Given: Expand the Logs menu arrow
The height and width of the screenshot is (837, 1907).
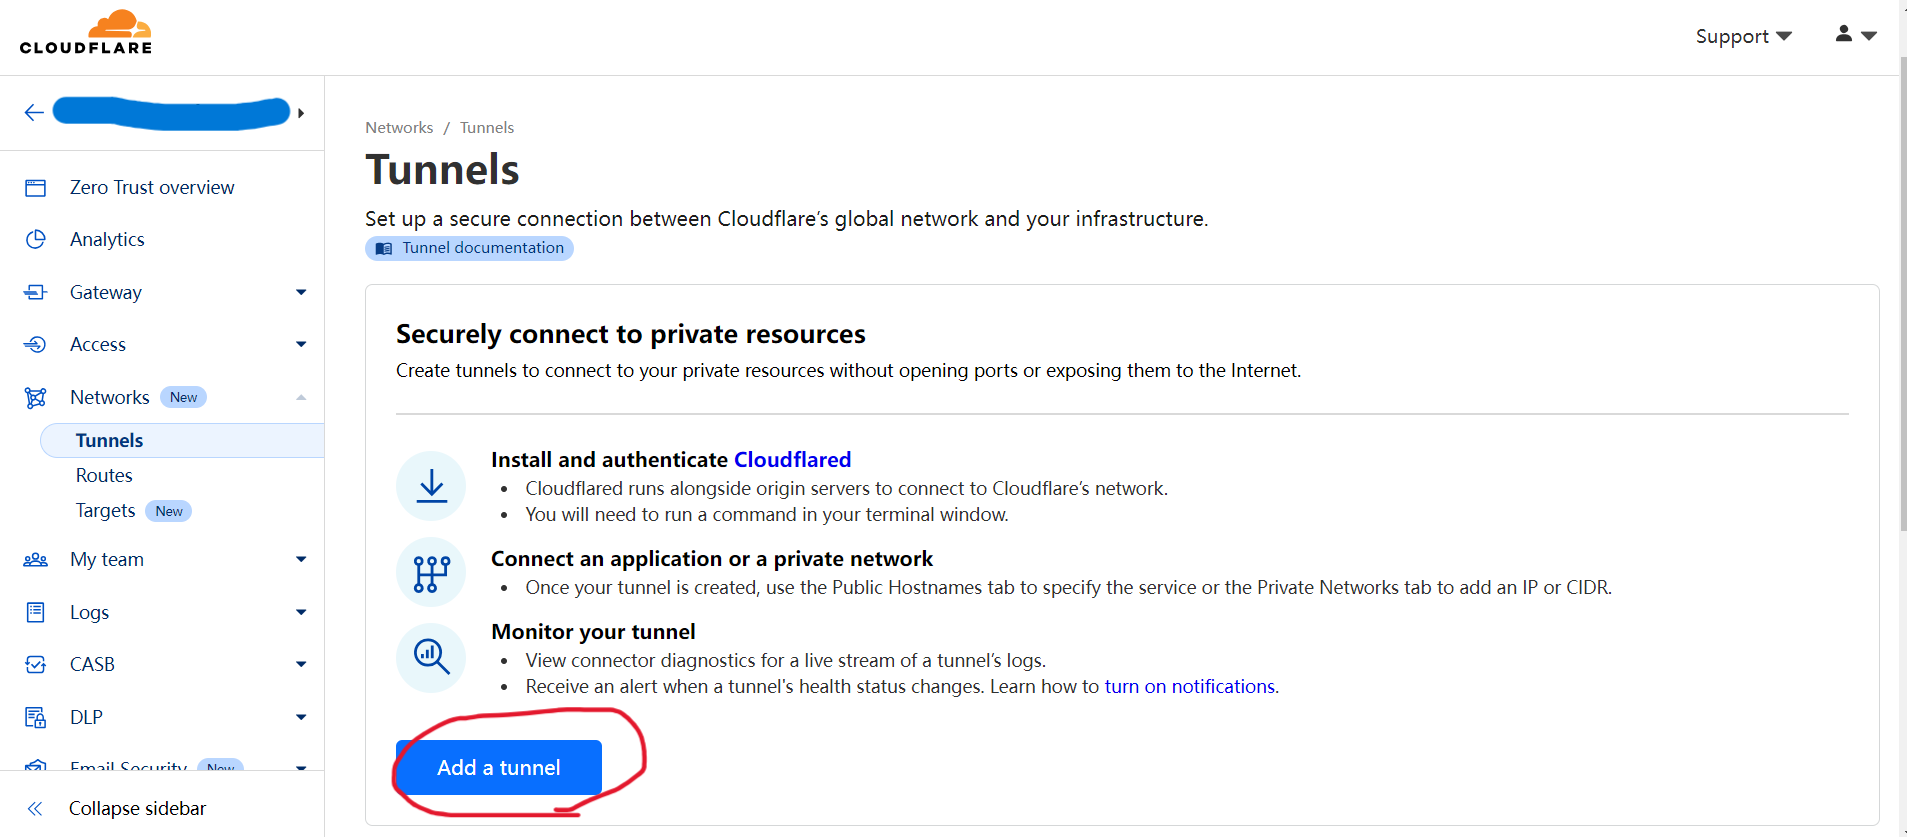Looking at the screenshot, I should point(301,612).
